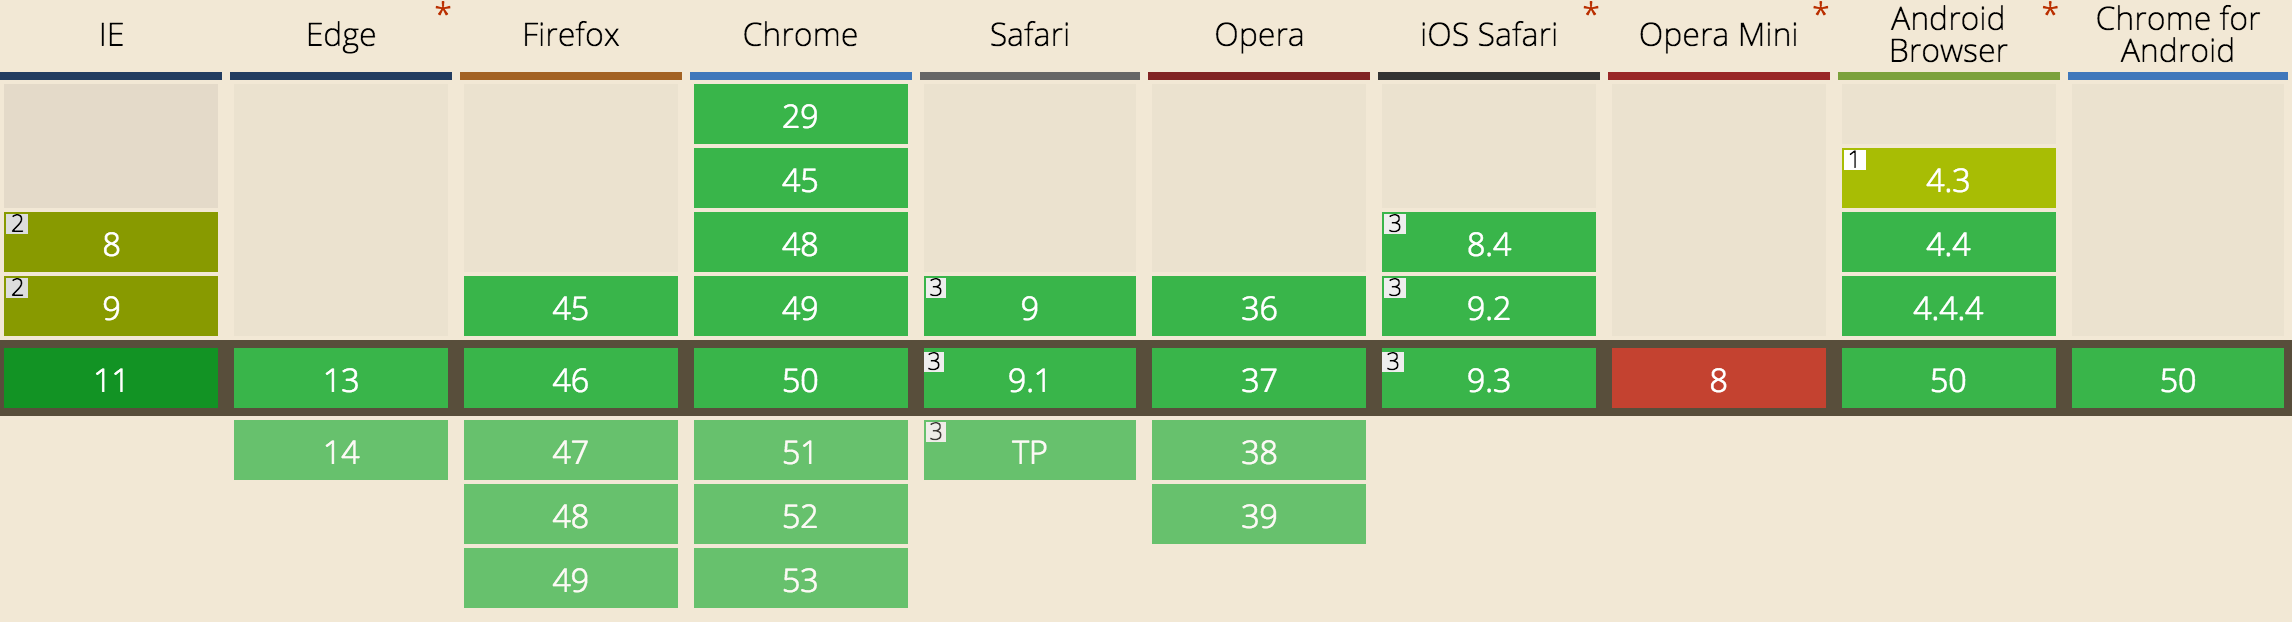This screenshot has width=2292, height=622.
Task: Click the note 3 badge on Safari TP
Action: click(935, 432)
